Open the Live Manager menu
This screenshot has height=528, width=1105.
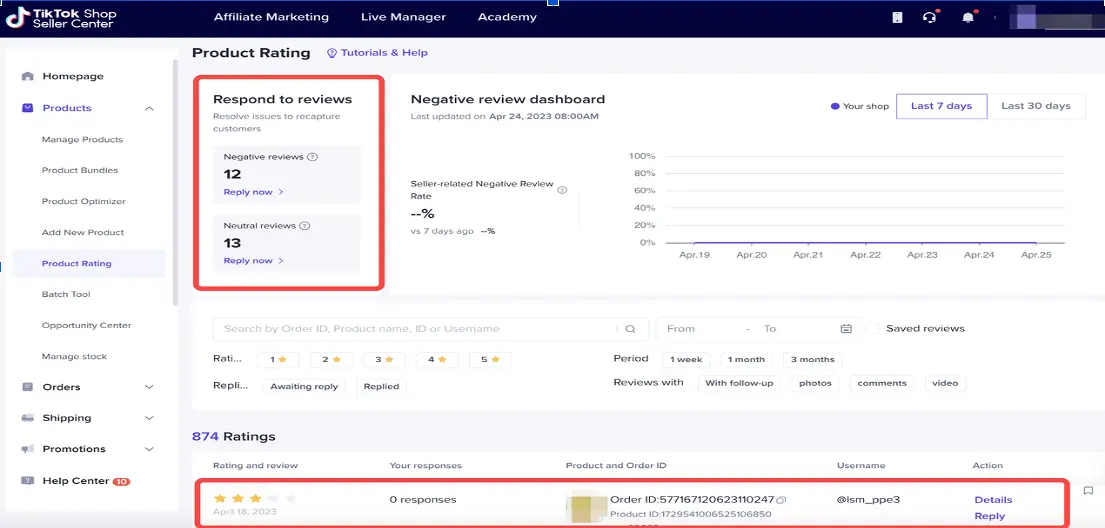[x=403, y=17]
